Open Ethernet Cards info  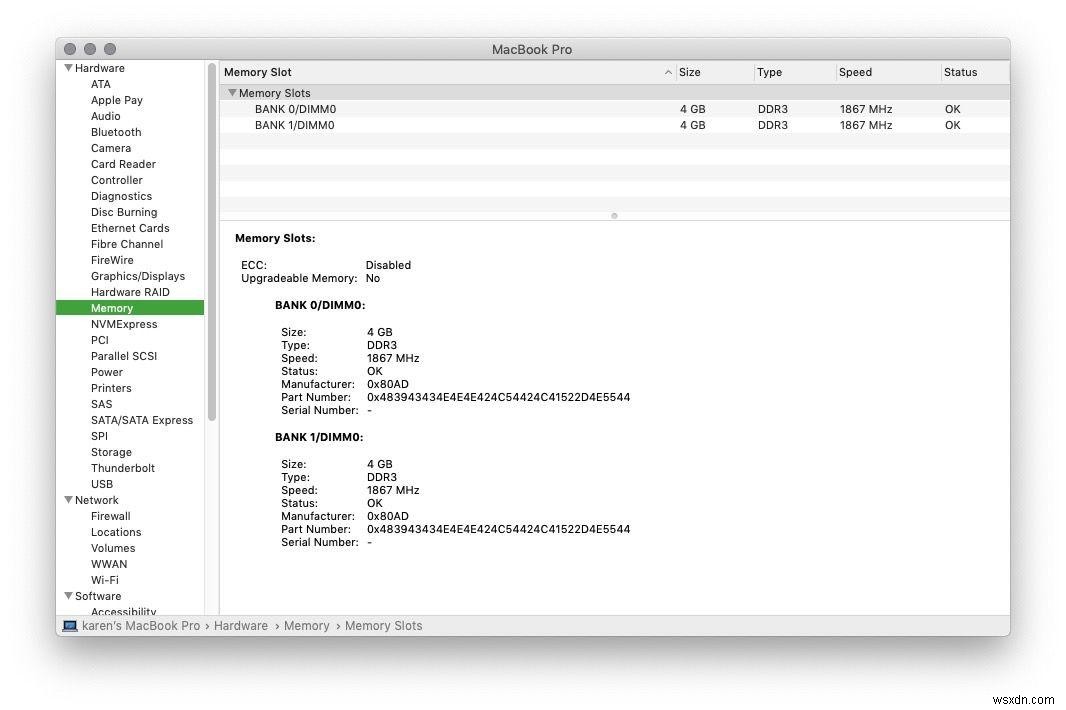130,228
